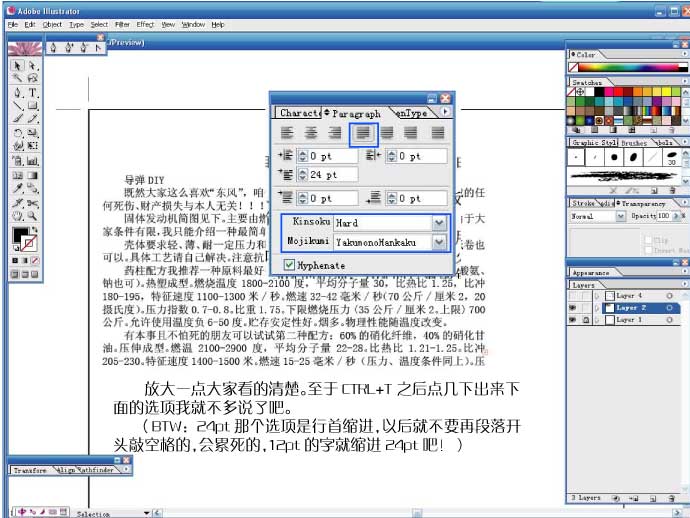
Task: Expand Layer 1 disclosure triangle
Action: click(x=598, y=320)
